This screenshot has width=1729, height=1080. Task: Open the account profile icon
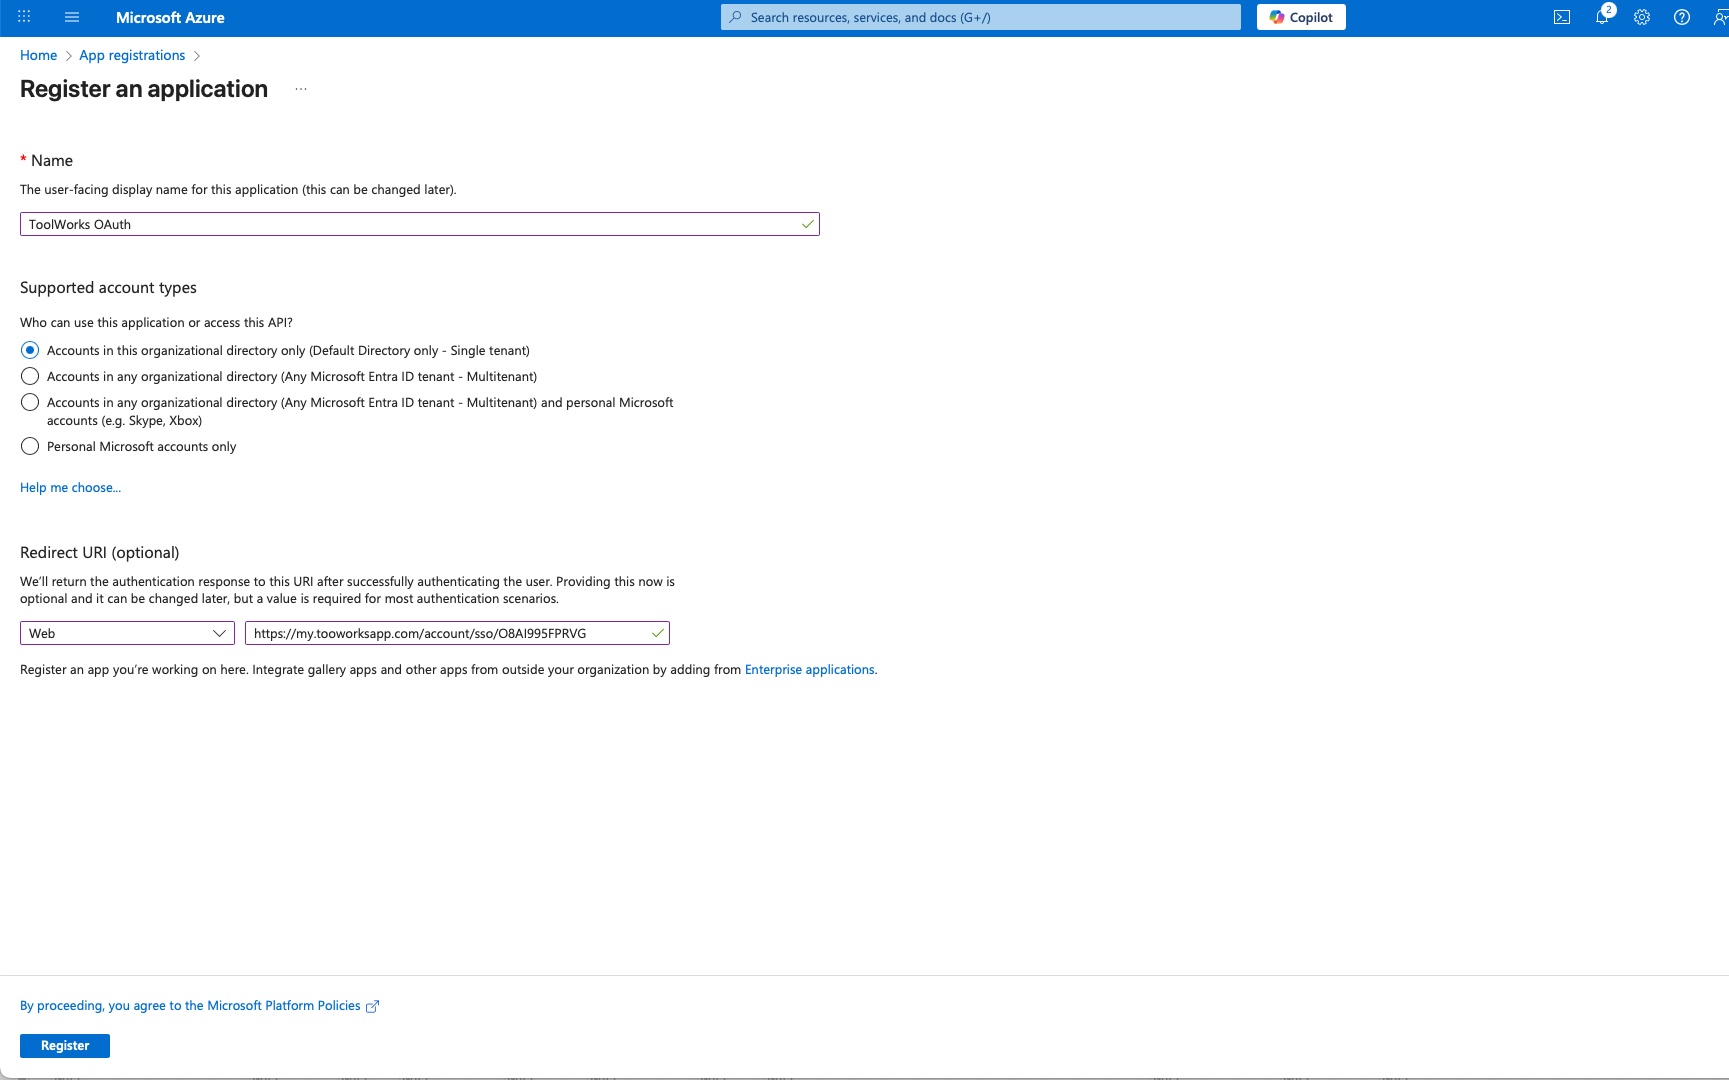[x=1720, y=17]
